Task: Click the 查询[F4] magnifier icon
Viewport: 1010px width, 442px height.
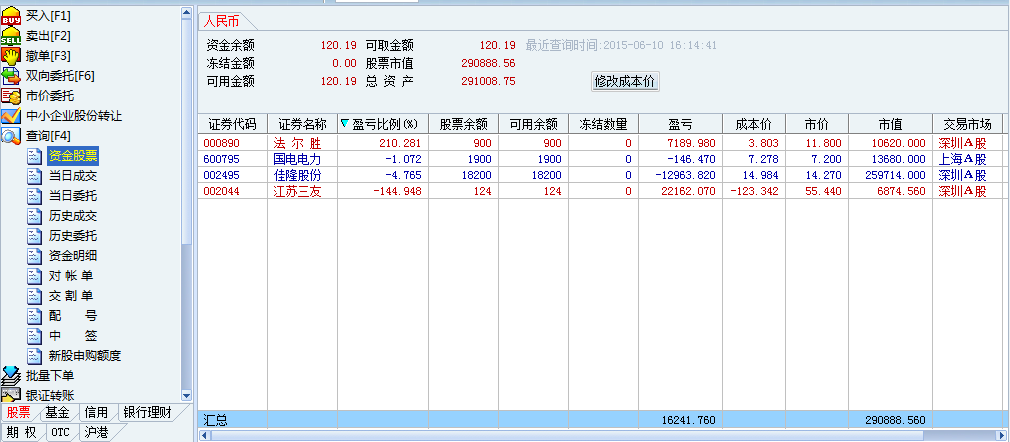Action: pyautogui.click(x=11, y=136)
